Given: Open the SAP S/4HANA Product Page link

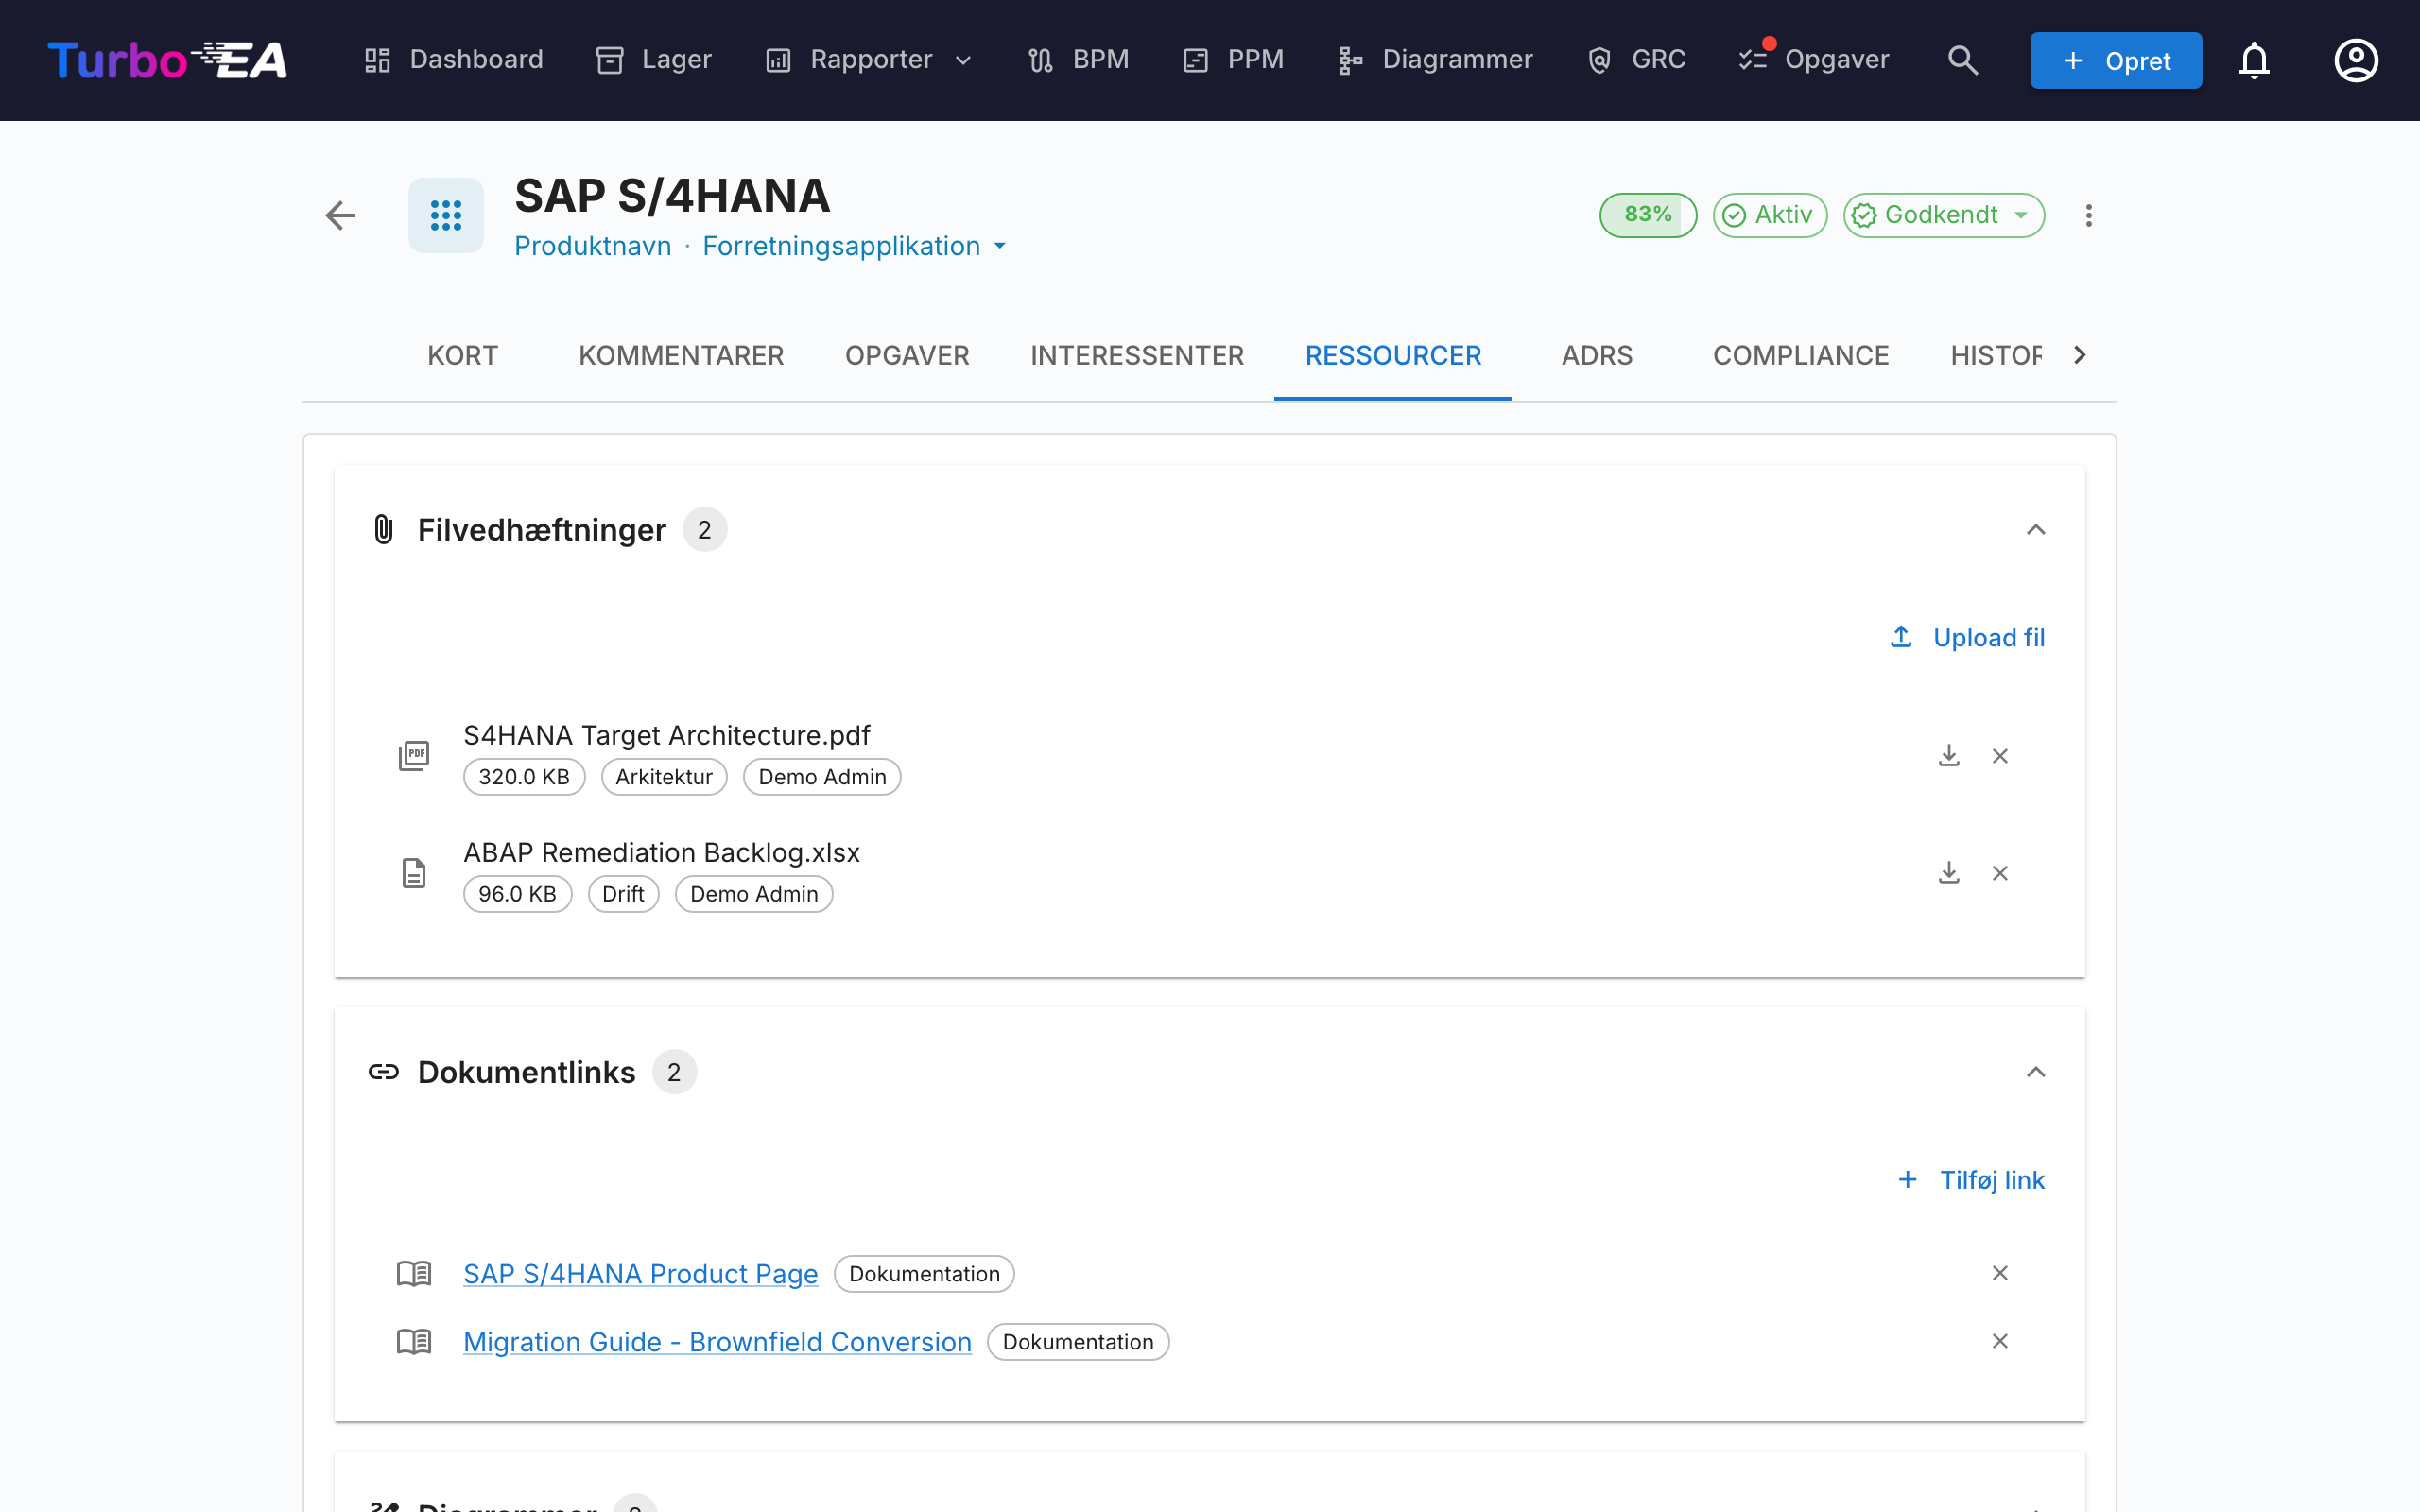Looking at the screenshot, I should pyautogui.click(x=640, y=1273).
